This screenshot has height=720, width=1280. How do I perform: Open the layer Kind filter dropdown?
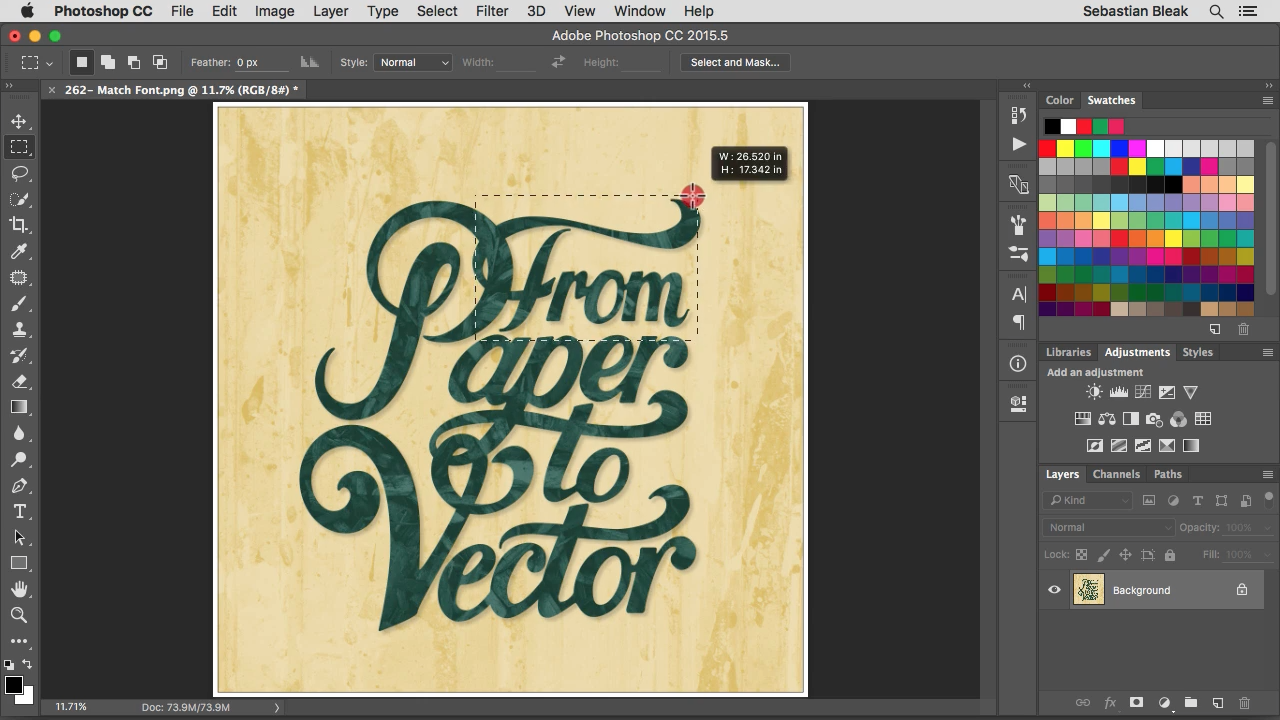point(1088,500)
